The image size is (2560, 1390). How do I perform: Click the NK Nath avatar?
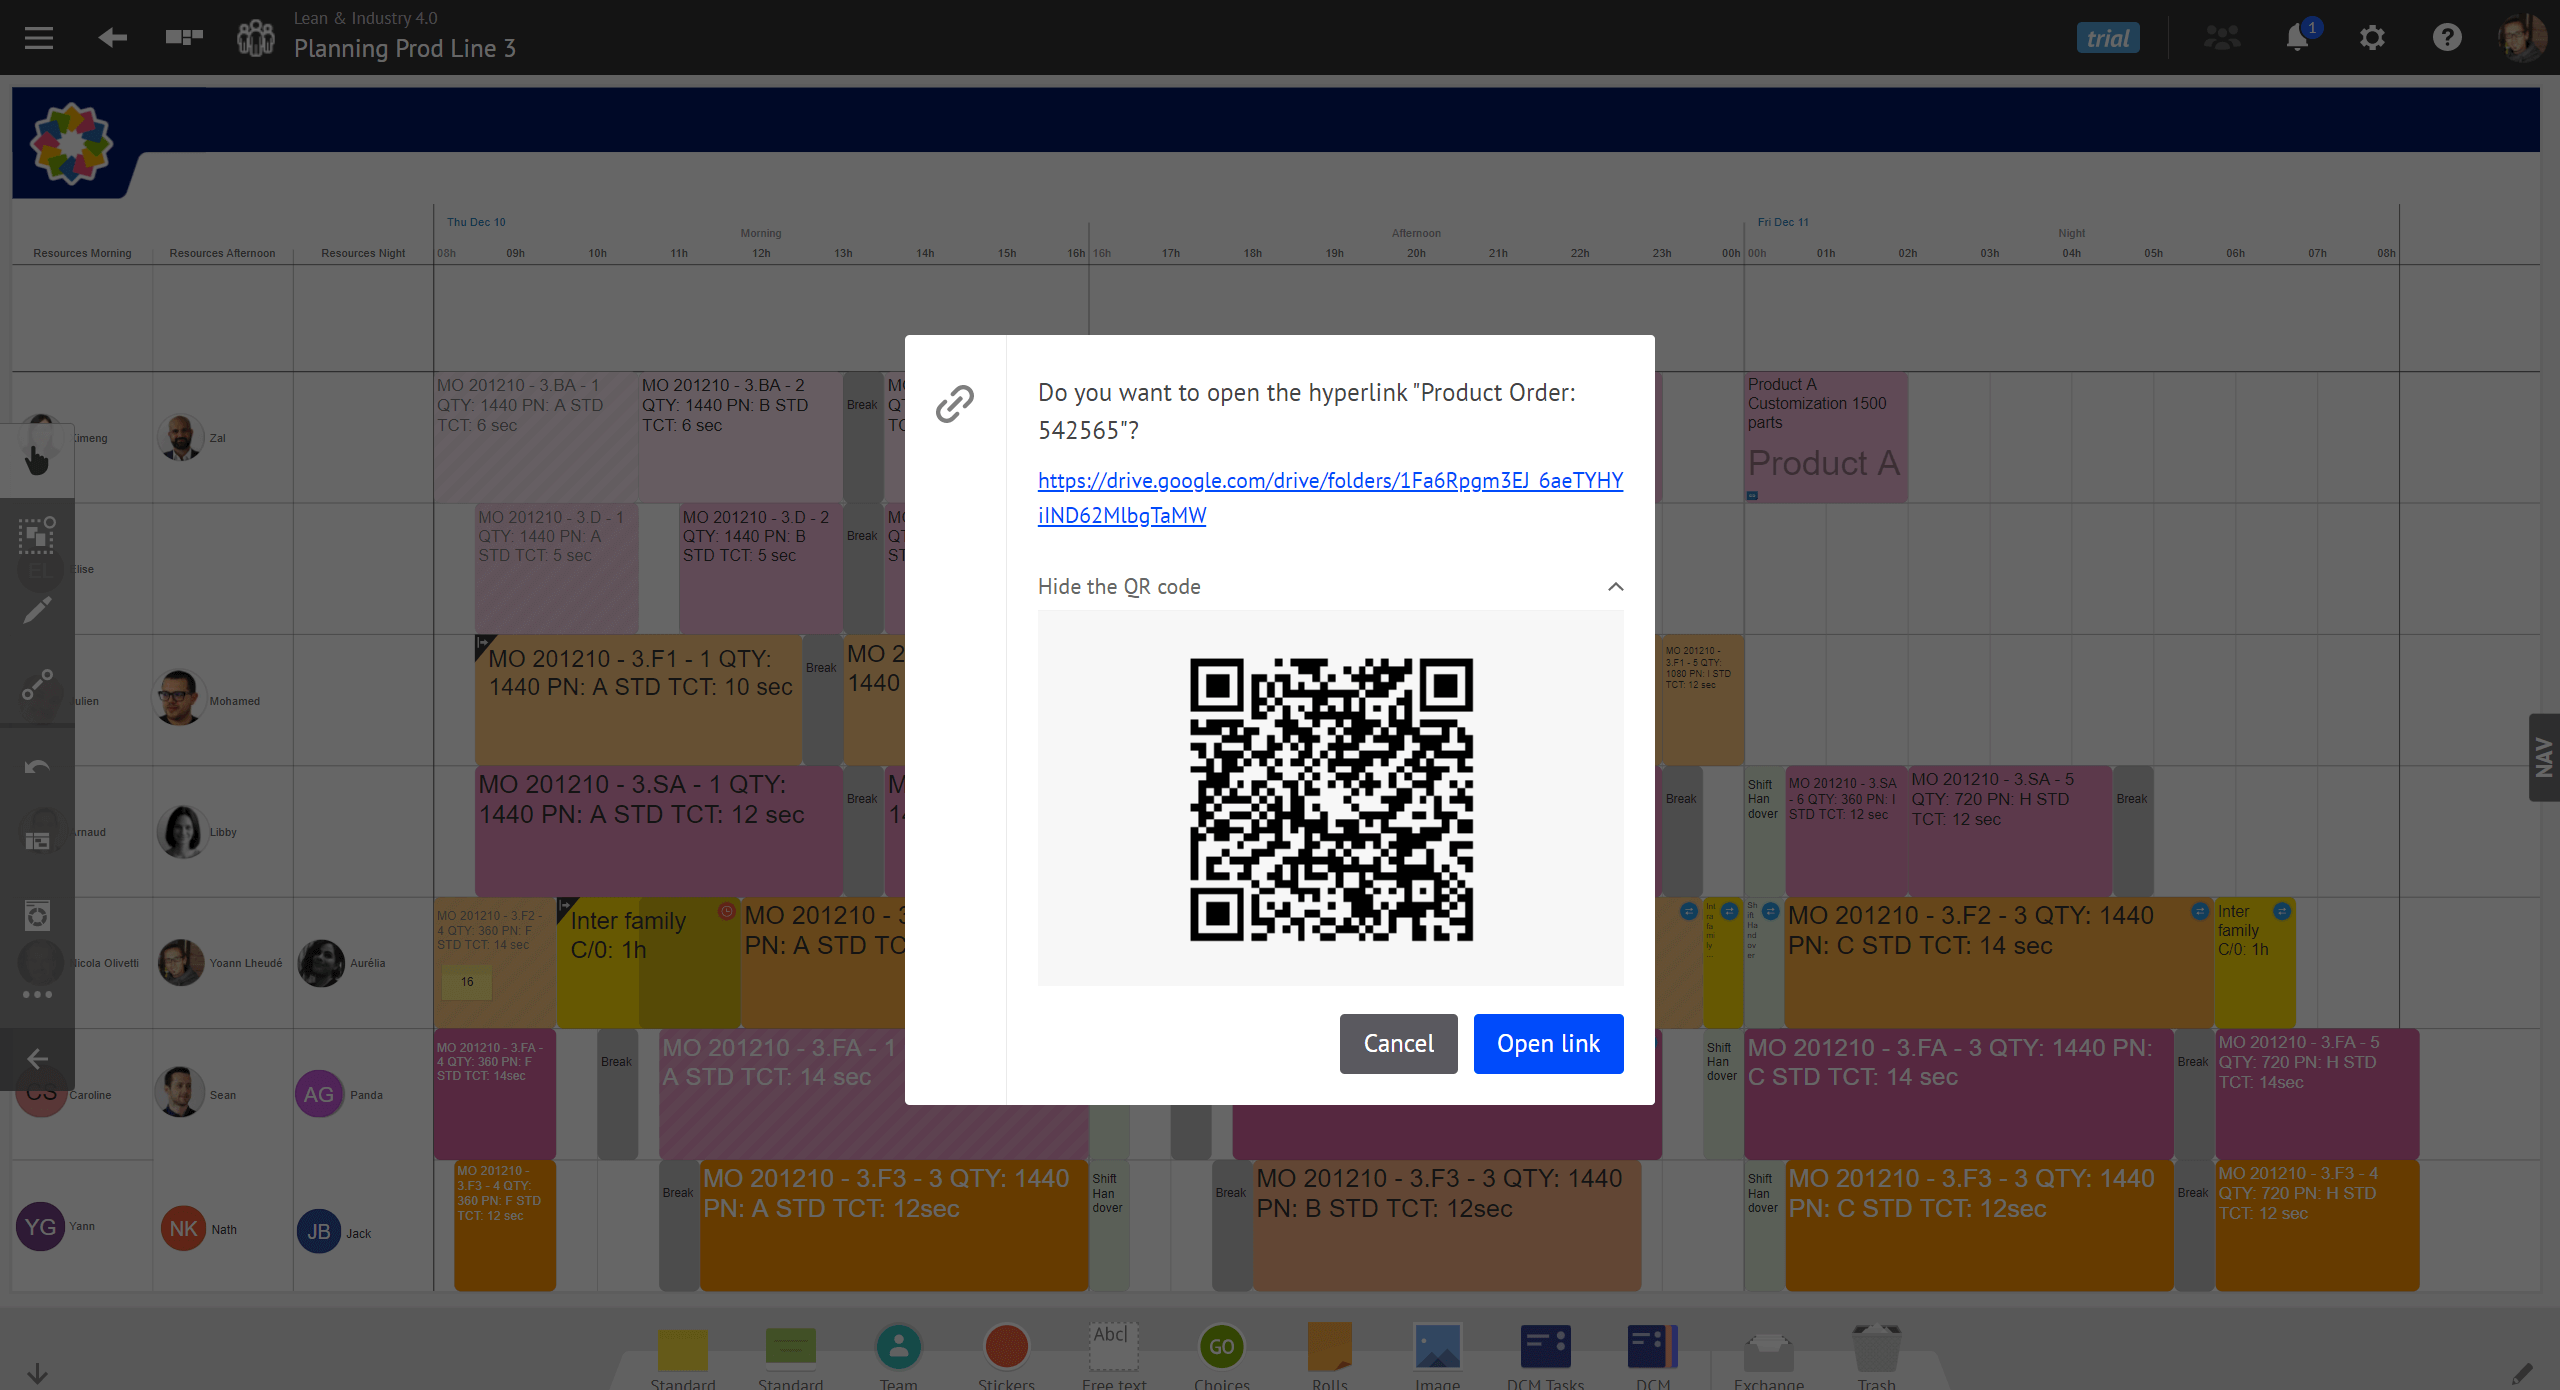click(x=183, y=1228)
